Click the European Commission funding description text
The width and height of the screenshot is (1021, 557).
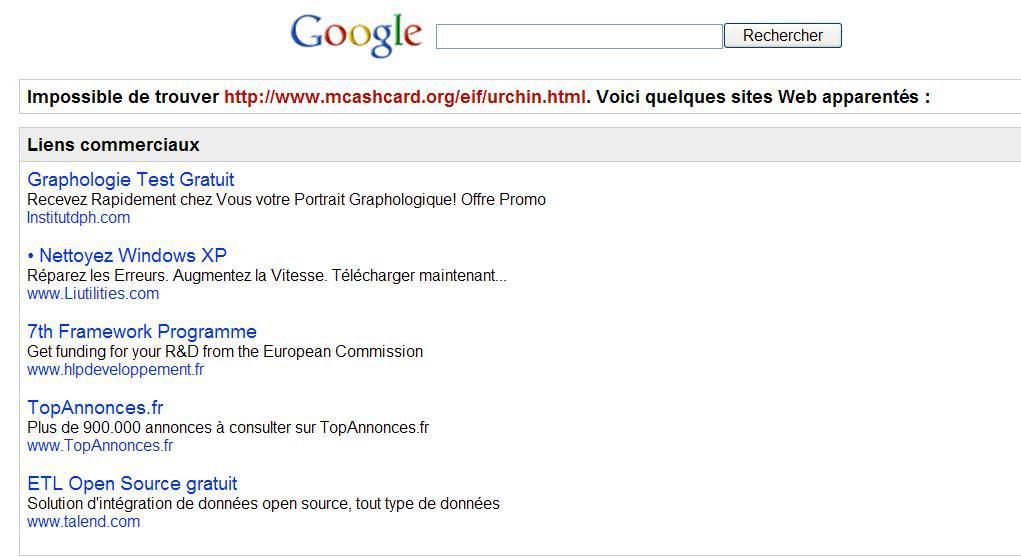click(225, 352)
